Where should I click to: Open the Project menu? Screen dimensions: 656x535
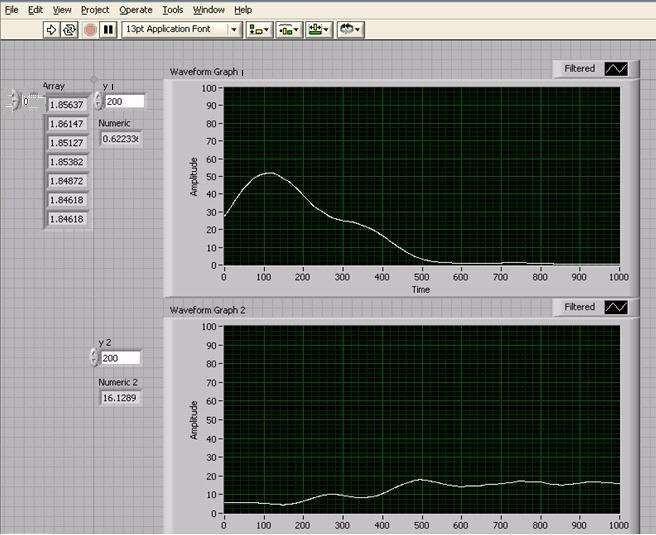click(95, 10)
